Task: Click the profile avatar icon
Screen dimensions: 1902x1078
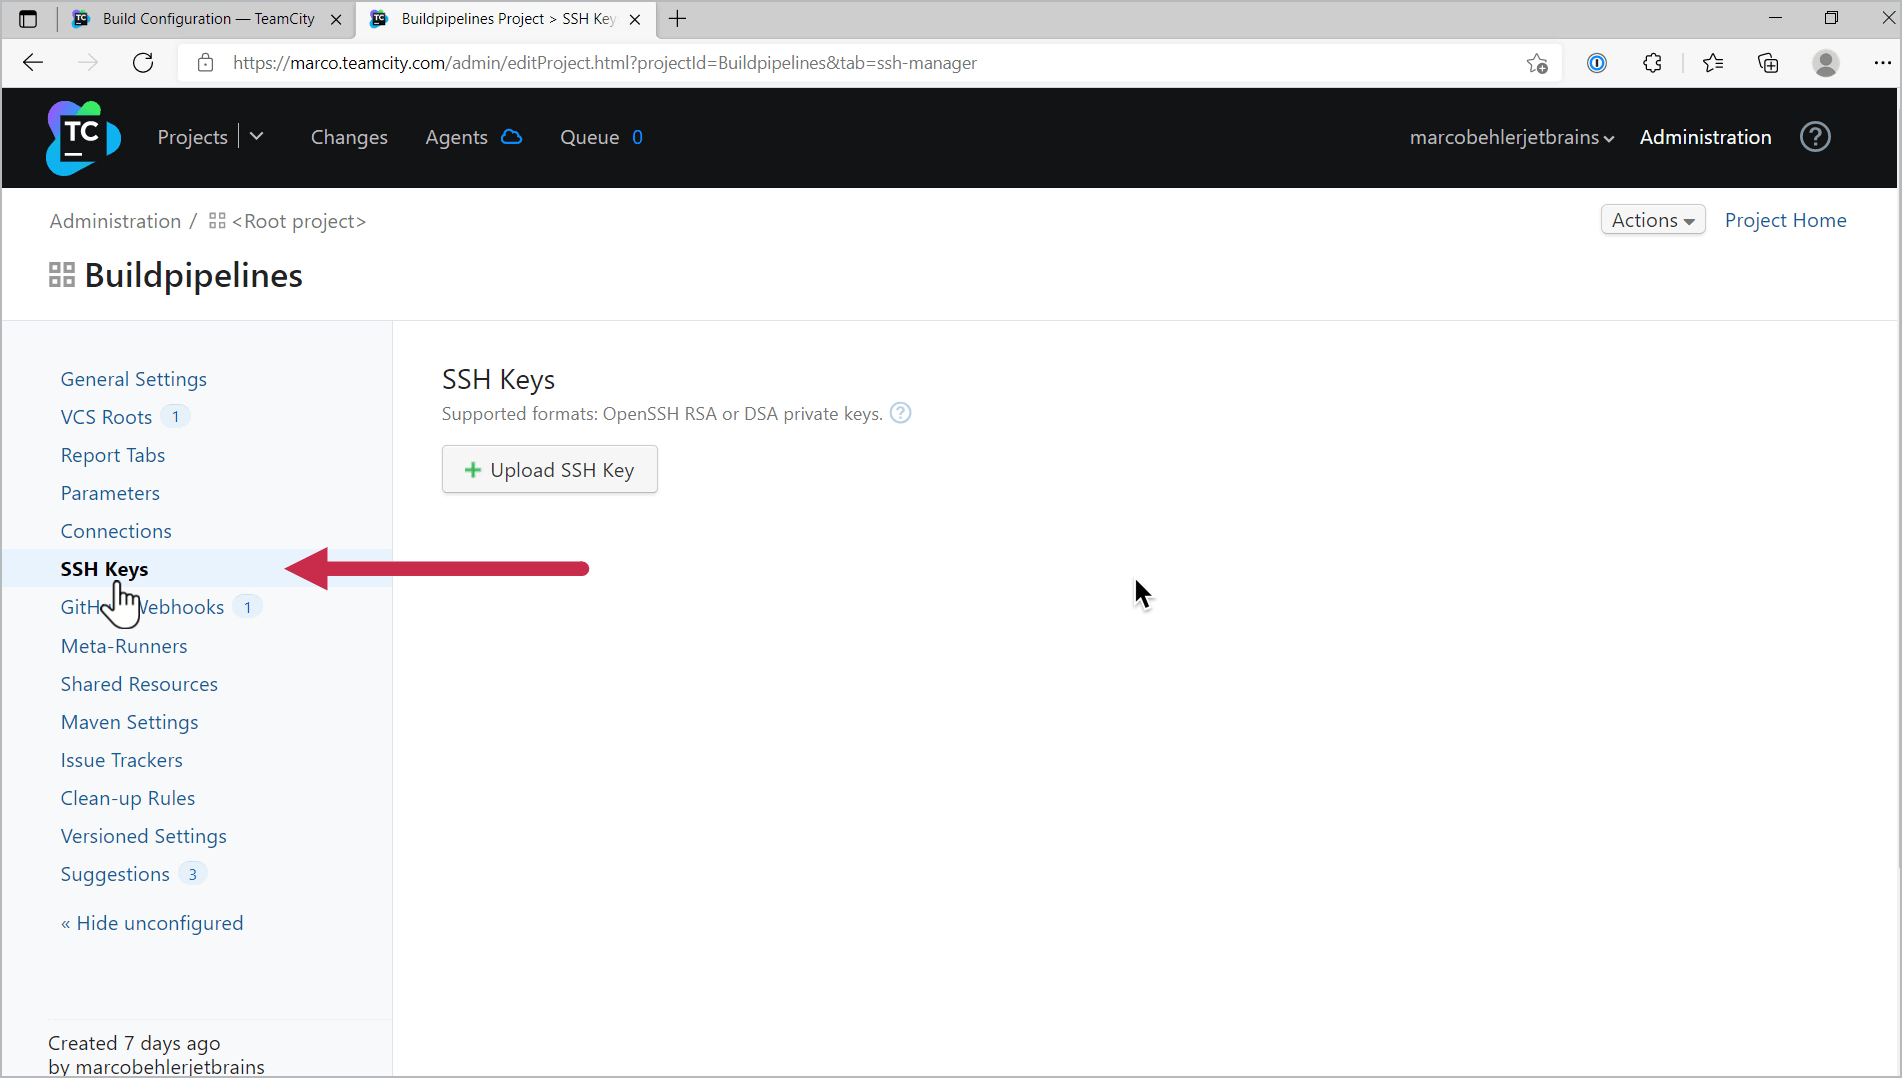Action: pyautogui.click(x=1826, y=62)
